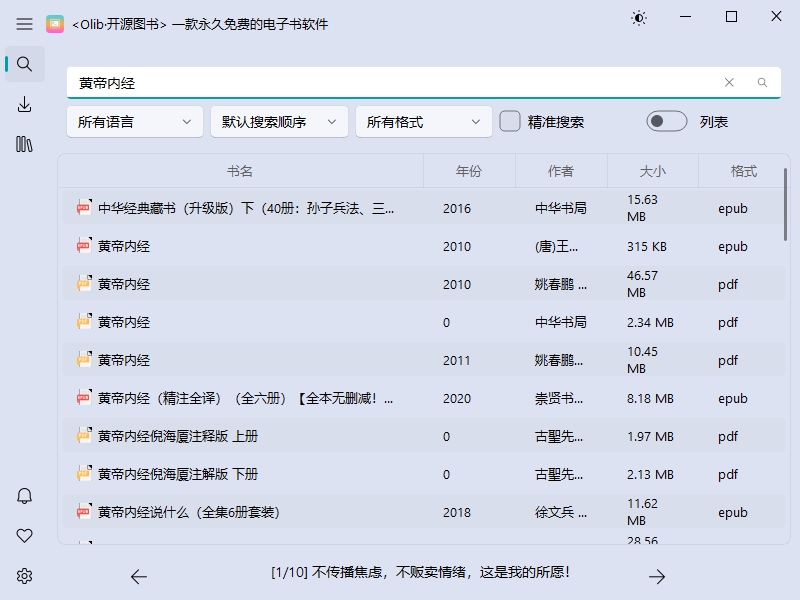Clear the search box with the X
The width and height of the screenshot is (800, 600).
coord(729,83)
